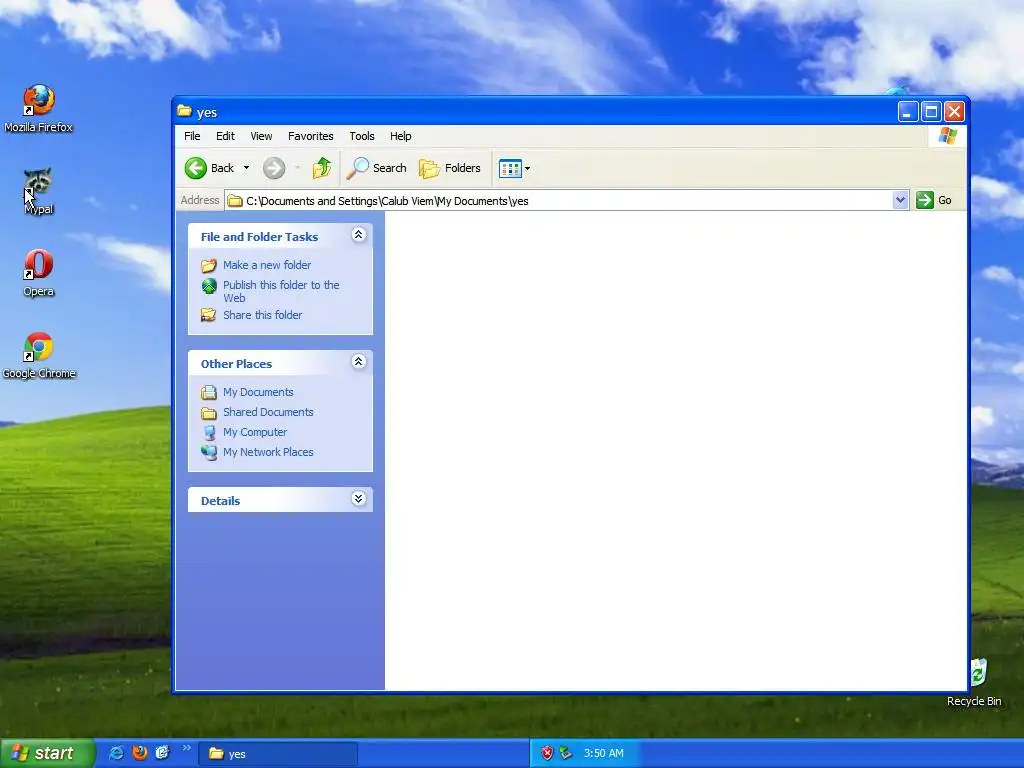Collapse File and Folder Tasks panel
Screen dimensions: 1024x768
pos(359,235)
